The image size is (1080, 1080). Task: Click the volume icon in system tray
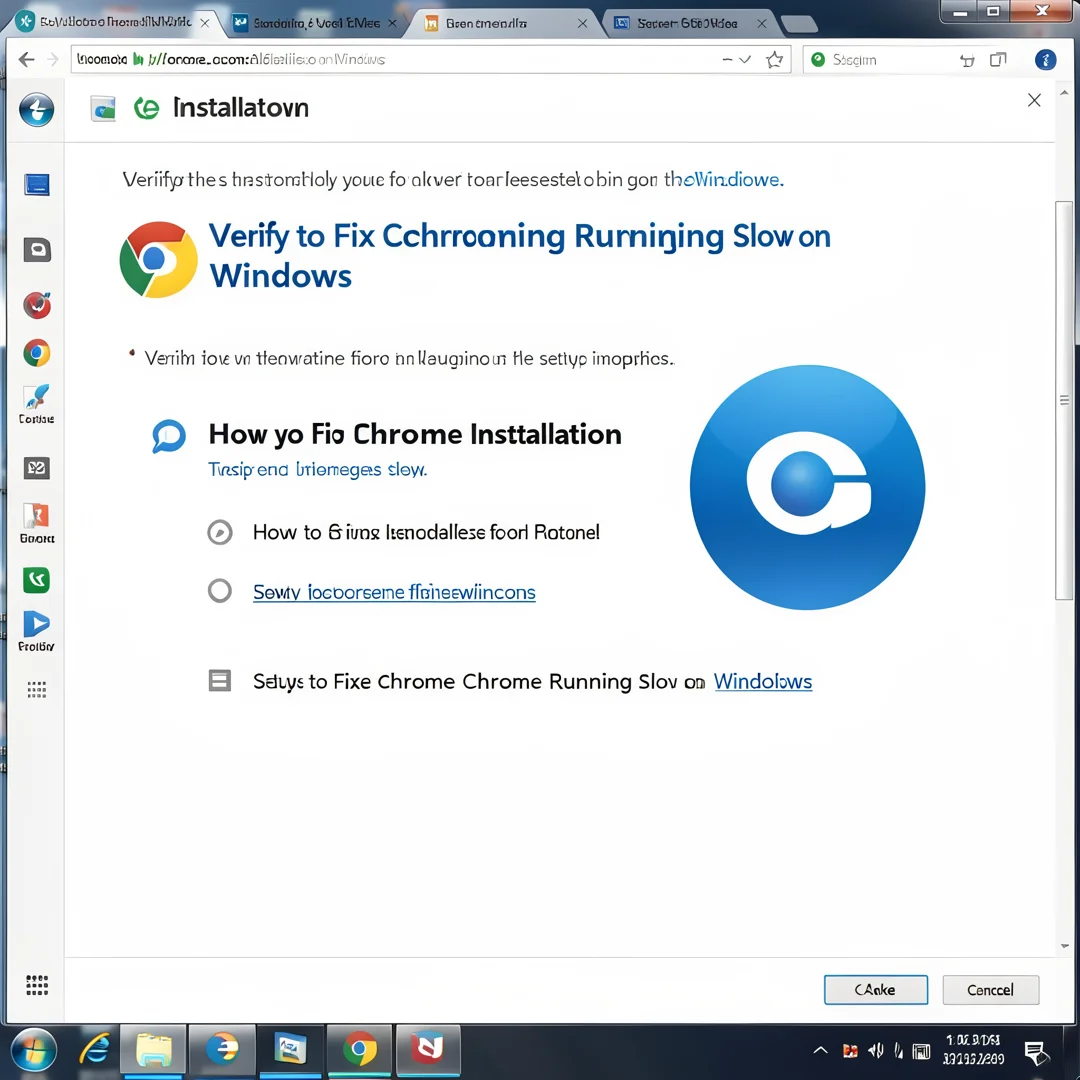coord(875,1050)
